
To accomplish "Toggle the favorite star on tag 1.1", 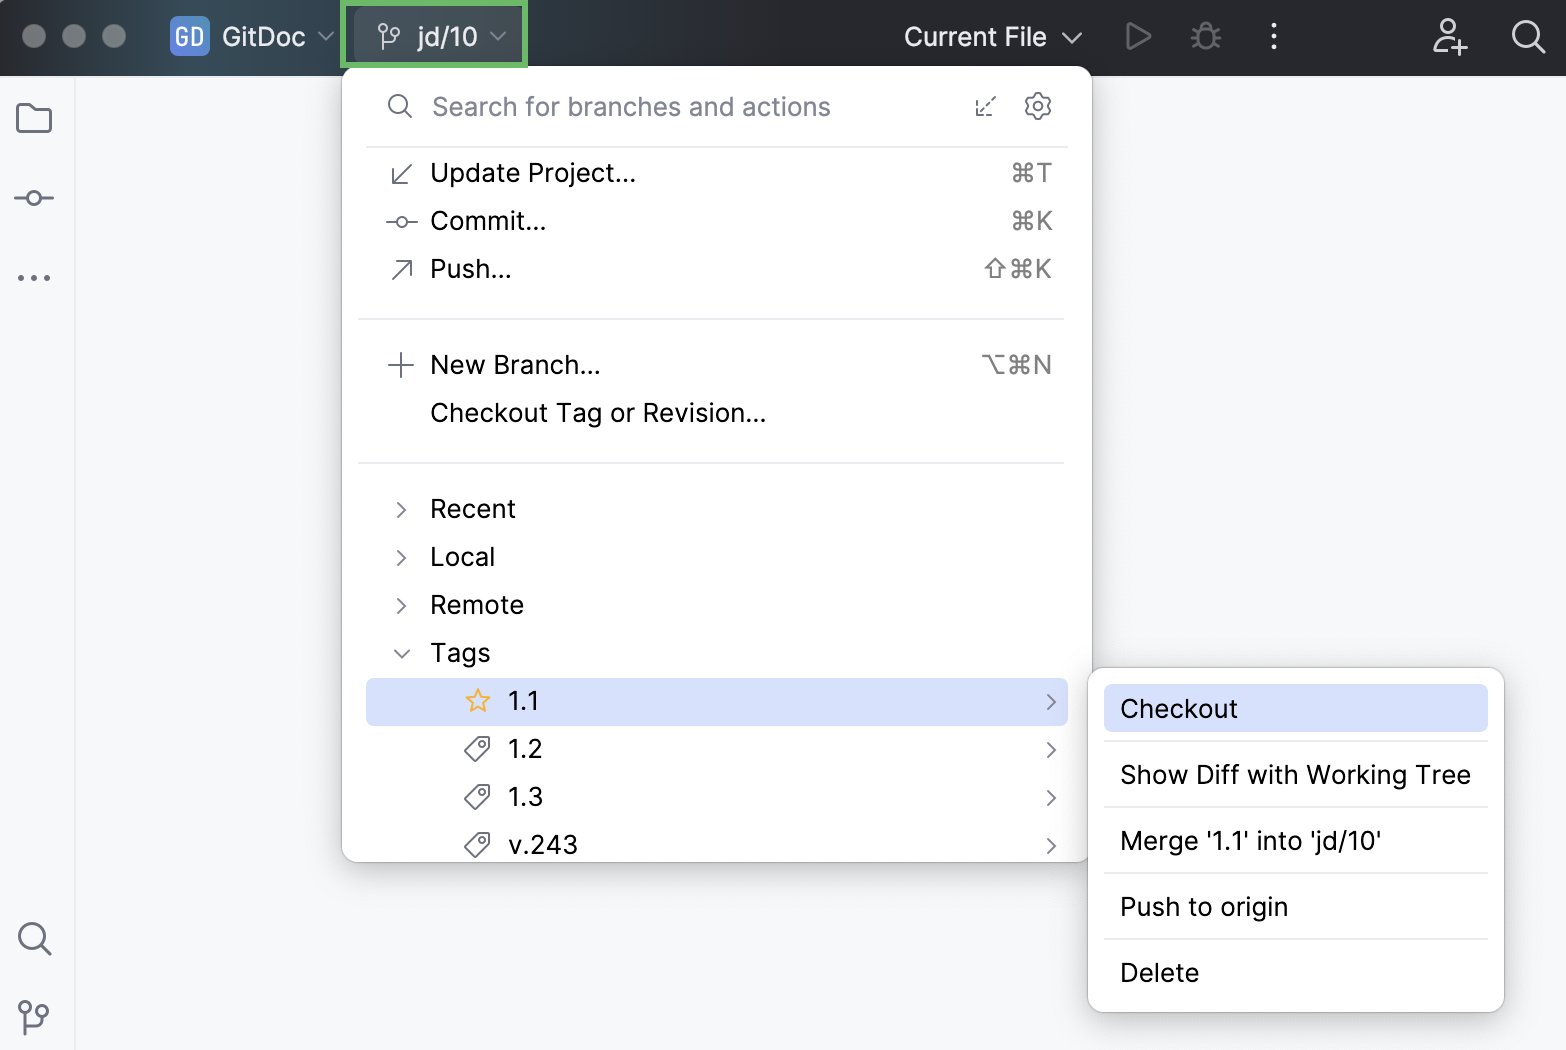I will 478,701.
